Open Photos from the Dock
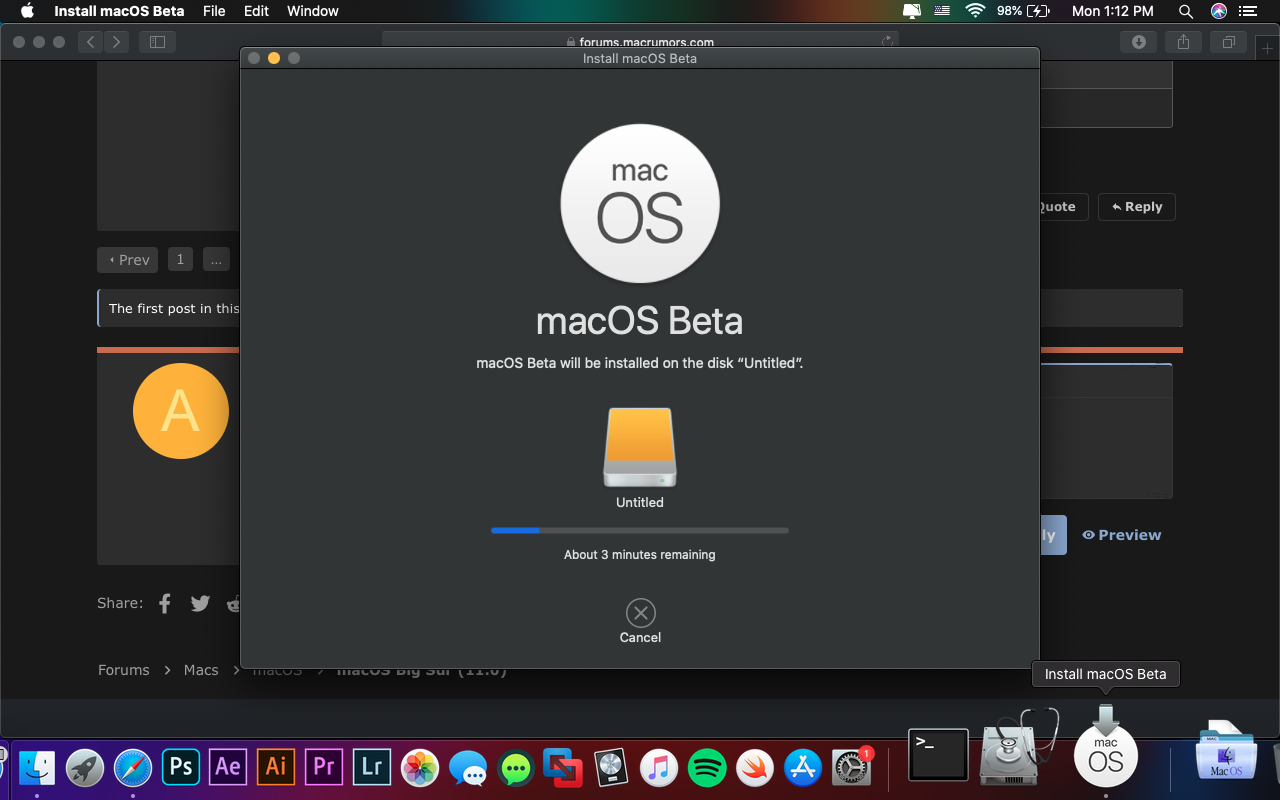 point(420,767)
